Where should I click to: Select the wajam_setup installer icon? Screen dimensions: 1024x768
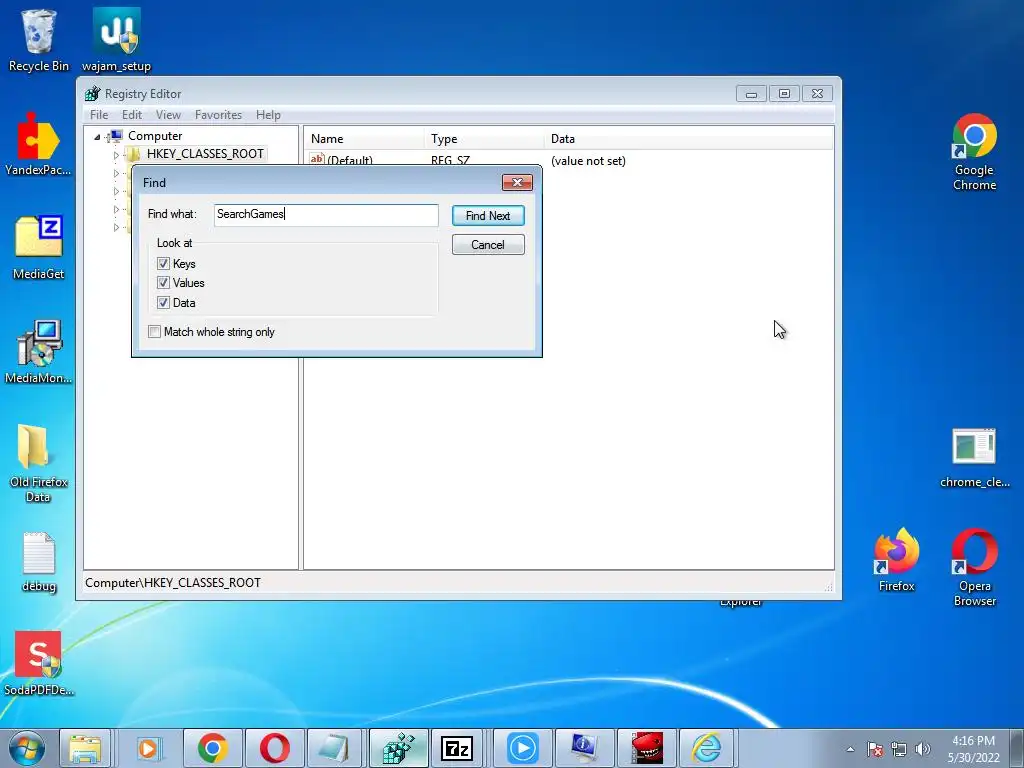point(116,39)
